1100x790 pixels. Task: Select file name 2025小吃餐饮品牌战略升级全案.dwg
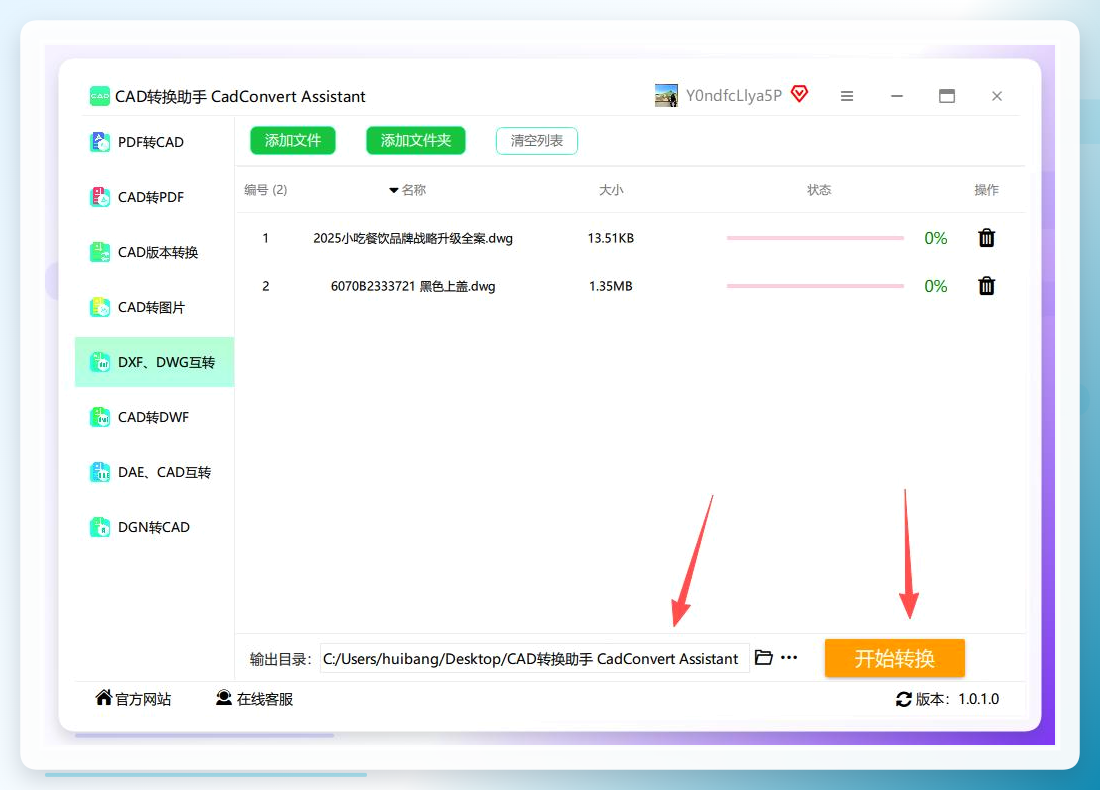(412, 238)
